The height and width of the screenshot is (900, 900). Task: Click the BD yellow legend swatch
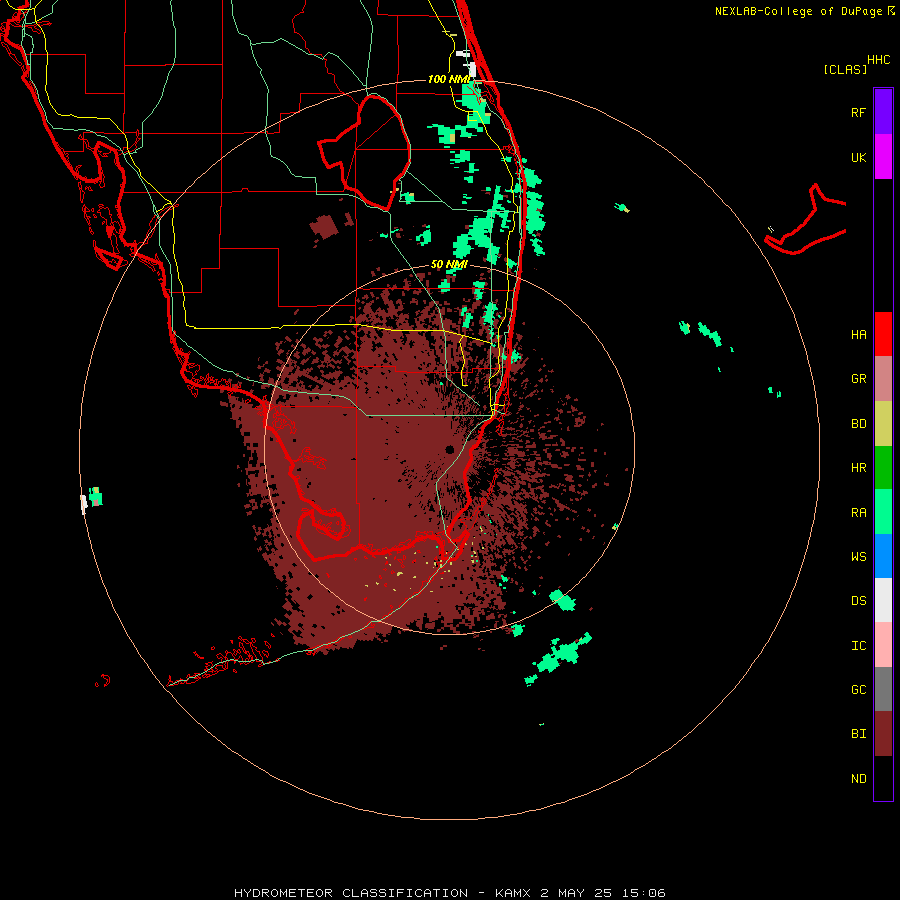click(x=883, y=424)
